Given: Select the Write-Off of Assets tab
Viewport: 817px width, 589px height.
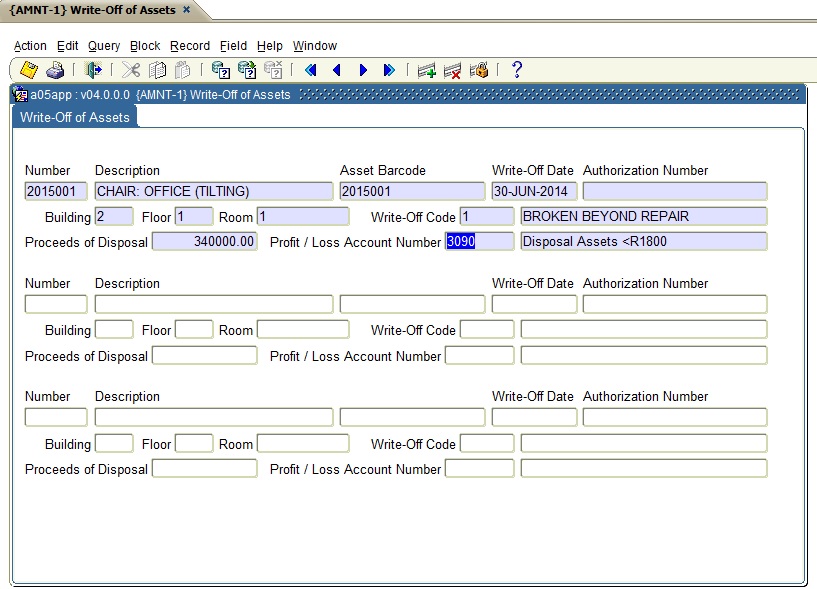Looking at the screenshot, I should pyautogui.click(x=75, y=117).
